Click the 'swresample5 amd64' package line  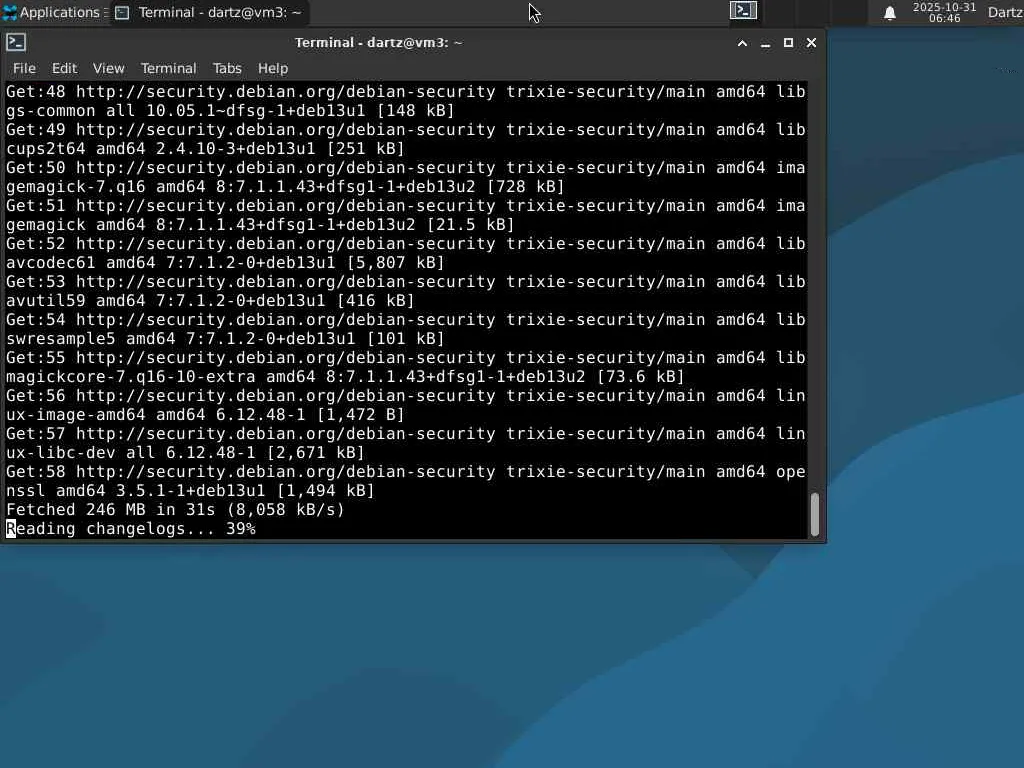coord(225,338)
